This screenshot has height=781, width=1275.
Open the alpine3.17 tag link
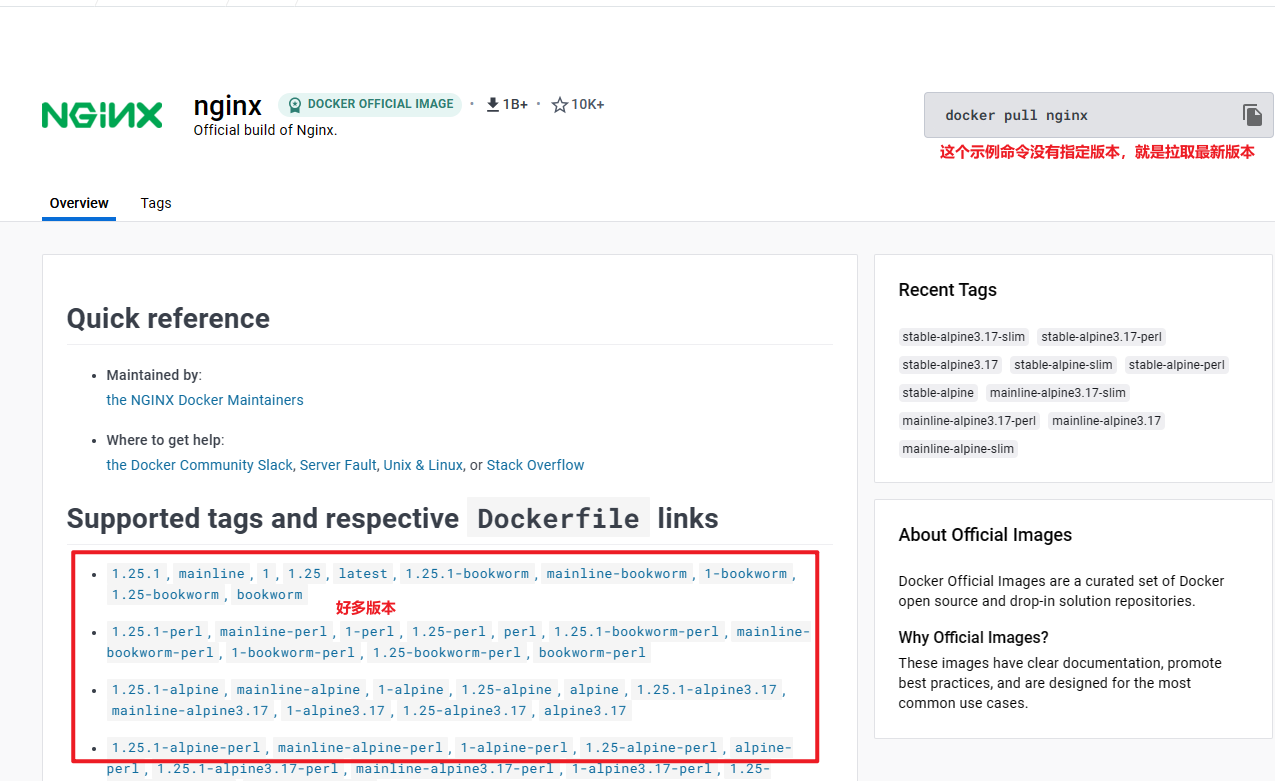[x=585, y=711]
